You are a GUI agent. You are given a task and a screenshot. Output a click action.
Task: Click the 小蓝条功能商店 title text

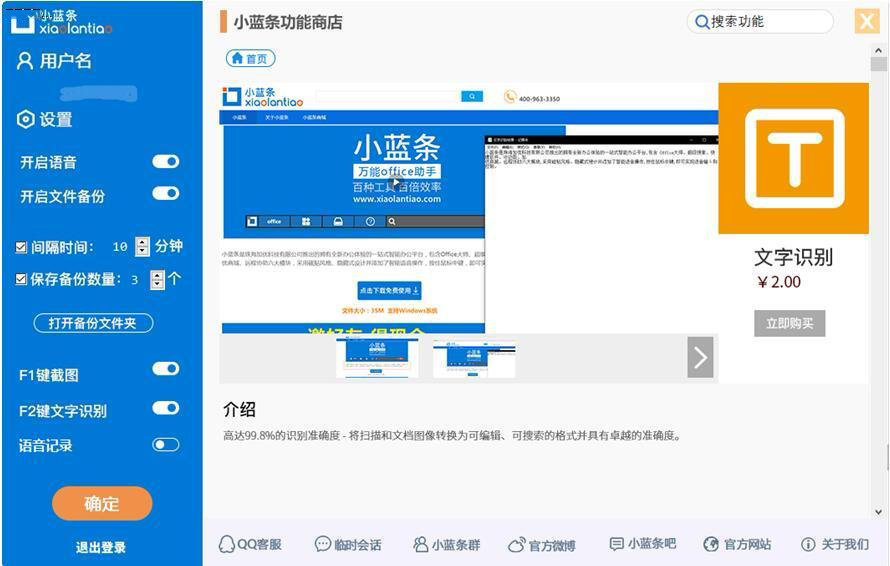point(288,22)
